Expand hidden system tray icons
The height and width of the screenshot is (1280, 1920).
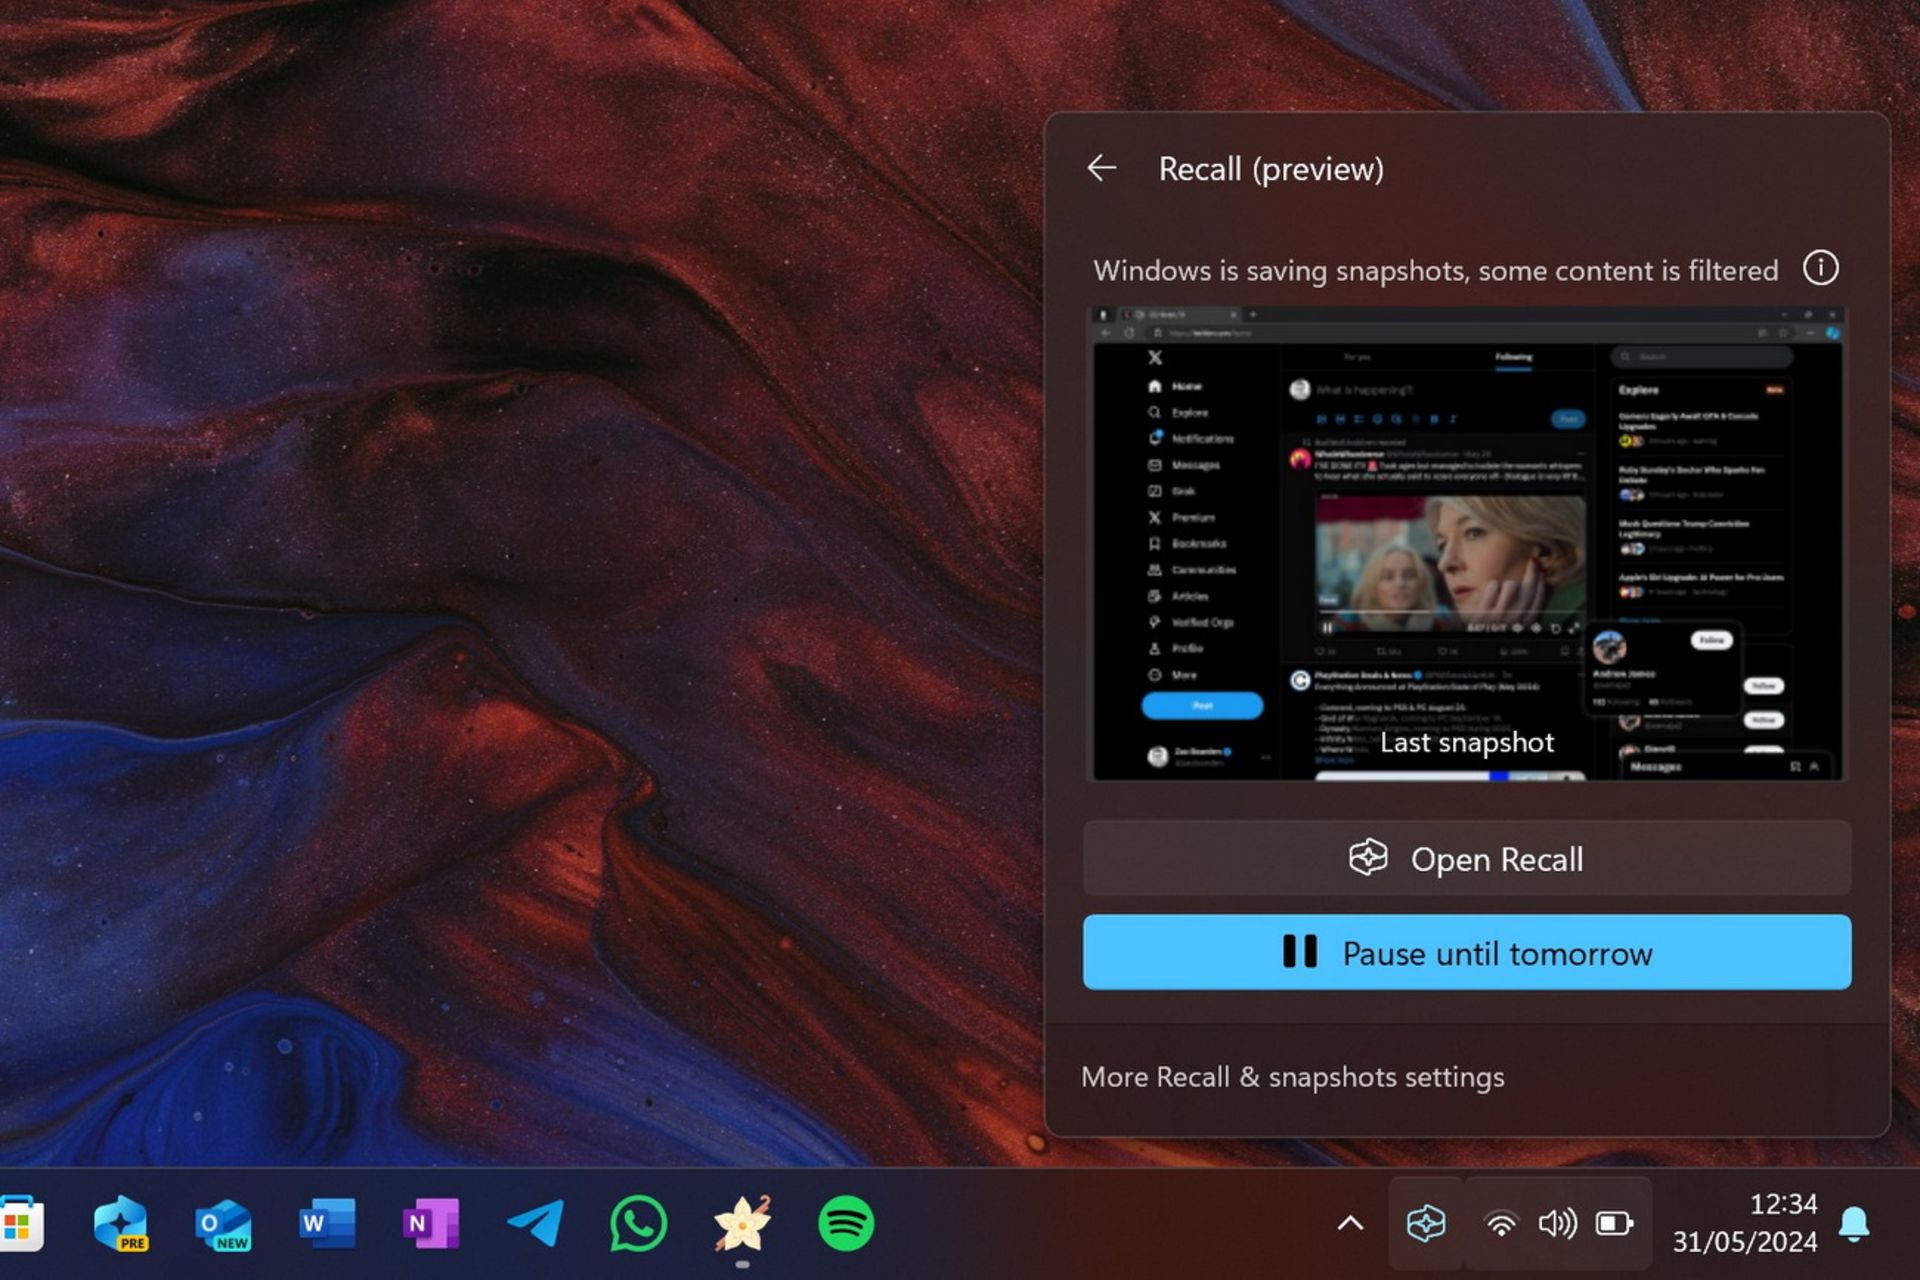coord(1349,1224)
